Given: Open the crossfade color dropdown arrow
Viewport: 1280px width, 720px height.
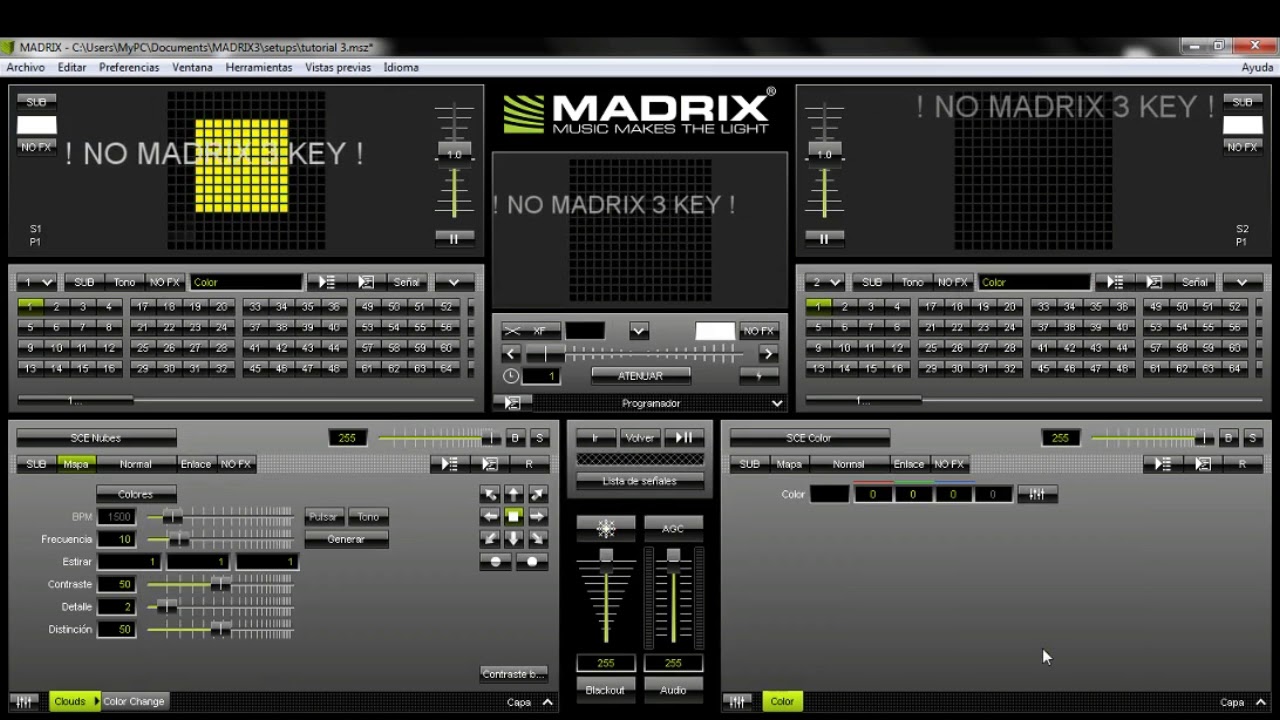Looking at the screenshot, I should (x=639, y=331).
